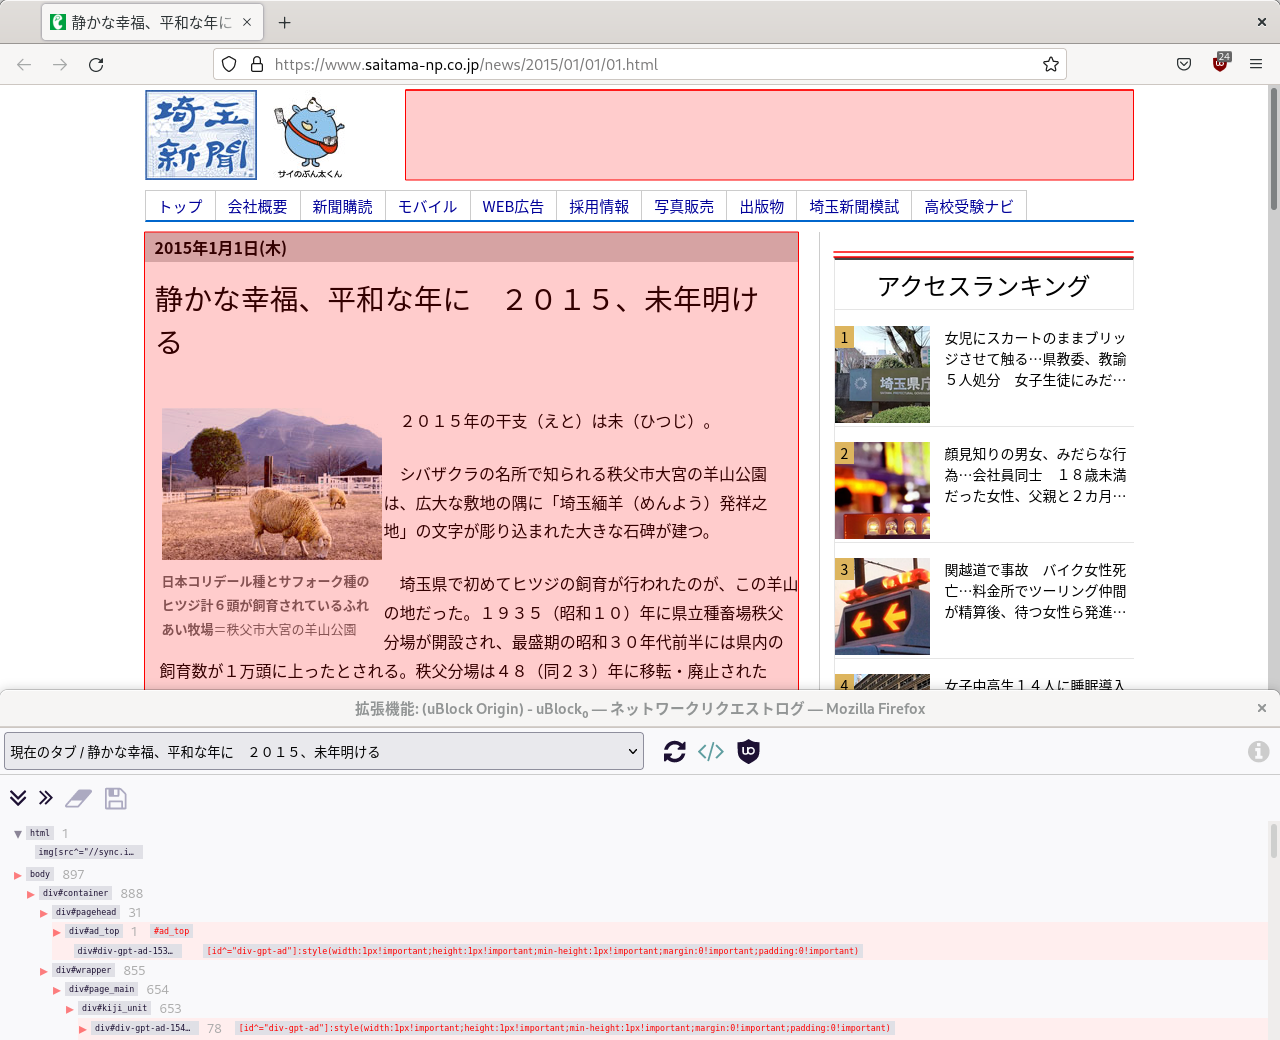Click the date 2015年1月1日(木)
This screenshot has height=1040, width=1280.
pyautogui.click(x=221, y=248)
